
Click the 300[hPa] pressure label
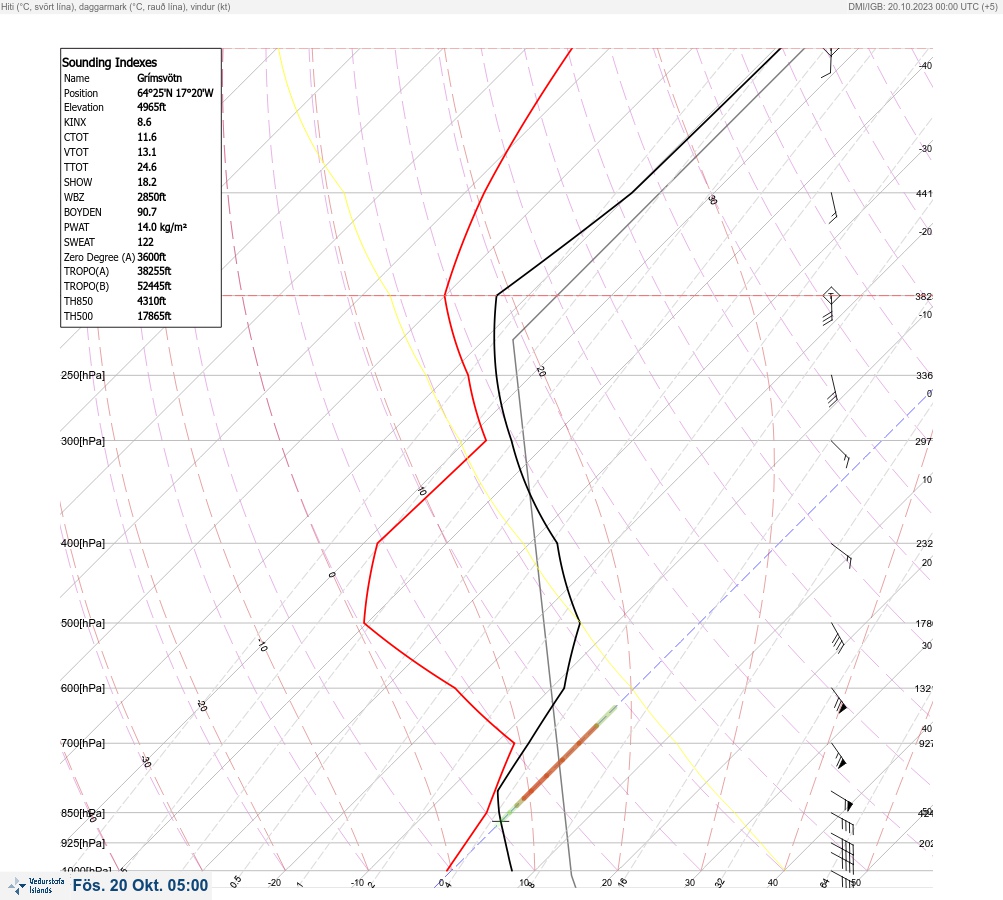pos(83,441)
